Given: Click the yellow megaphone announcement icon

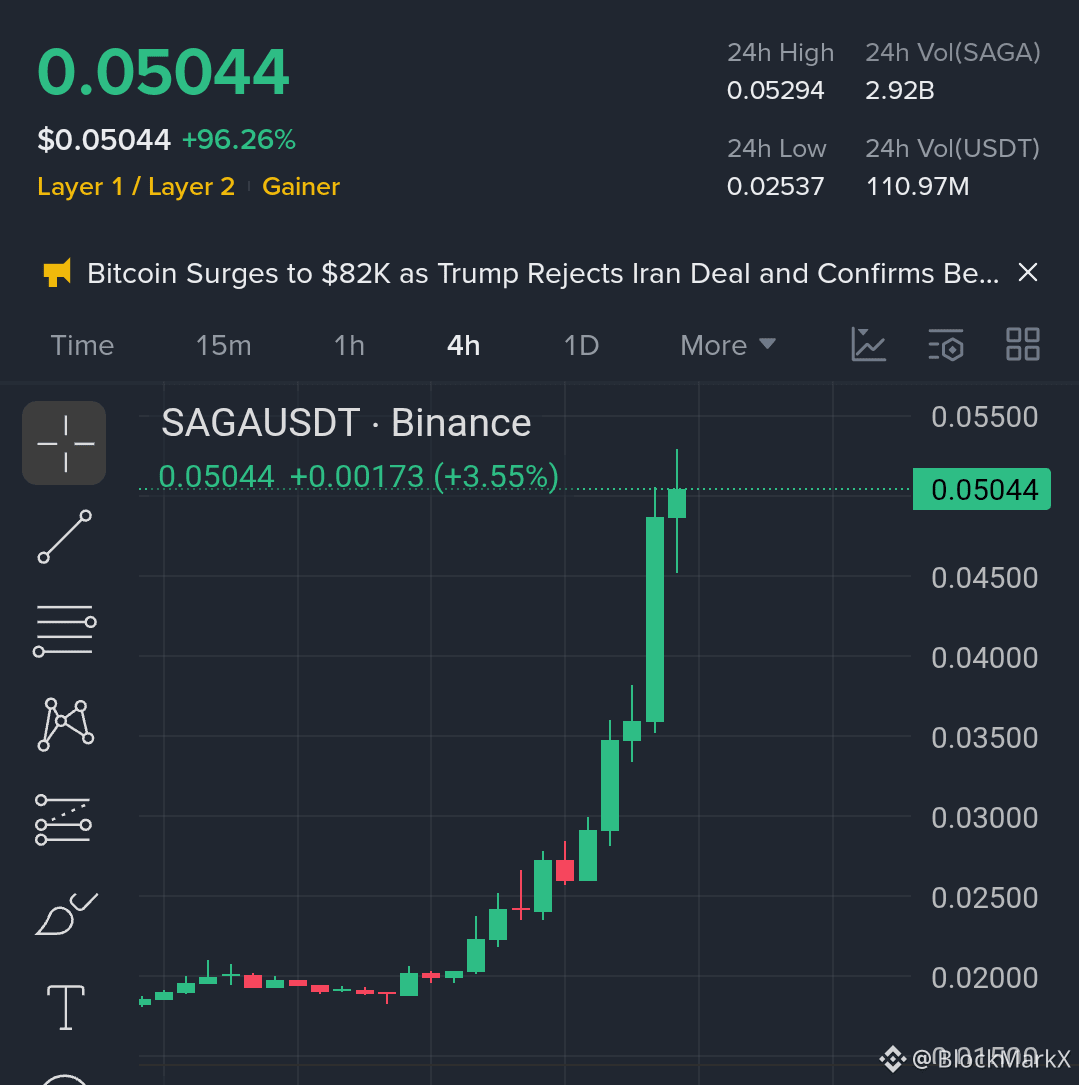Looking at the screenshot, I should point(57,273).
